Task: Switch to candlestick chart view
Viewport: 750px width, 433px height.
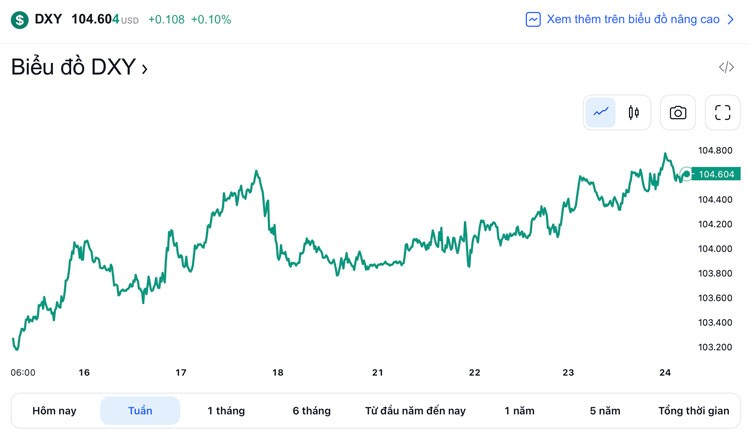Action: 633,113
